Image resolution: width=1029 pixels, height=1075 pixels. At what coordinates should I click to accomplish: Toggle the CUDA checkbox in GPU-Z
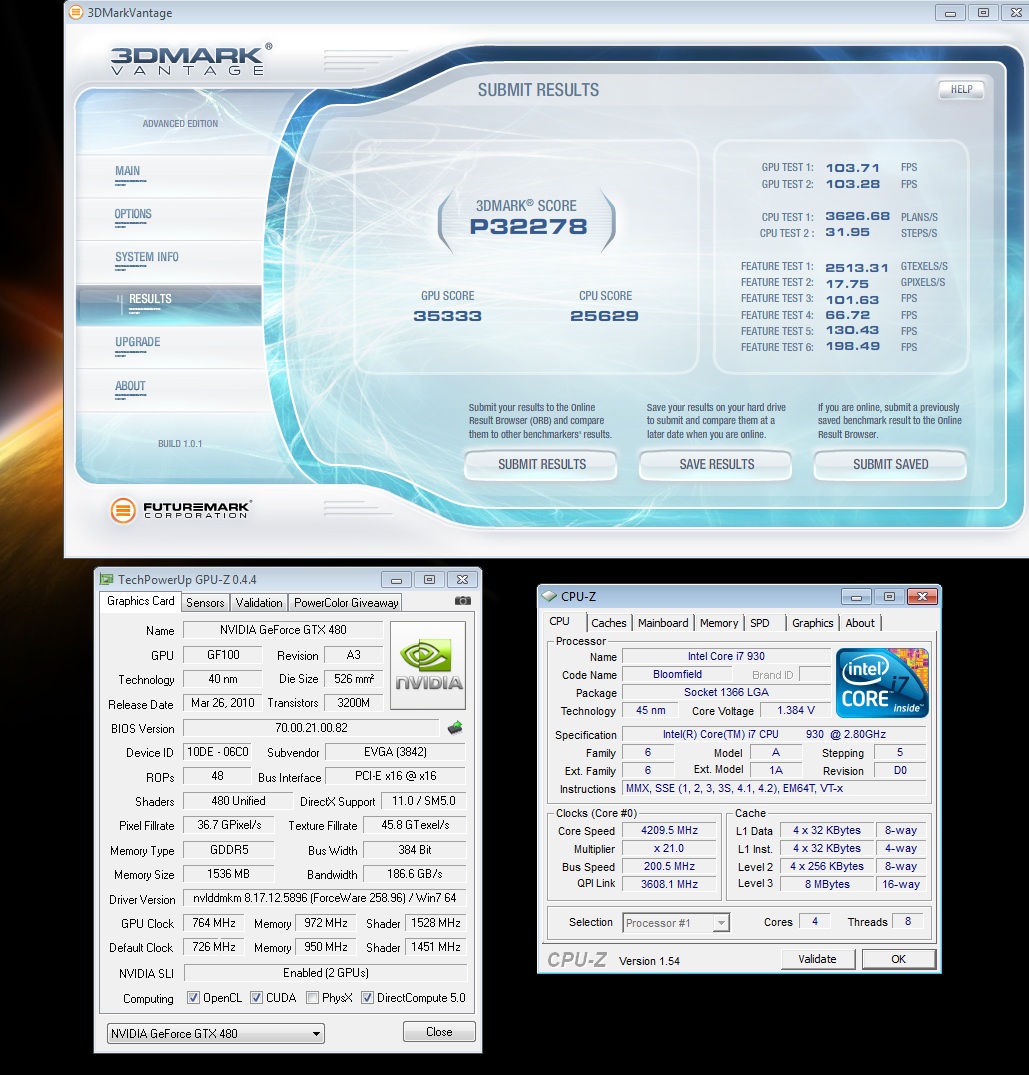(x=256, y=998)
